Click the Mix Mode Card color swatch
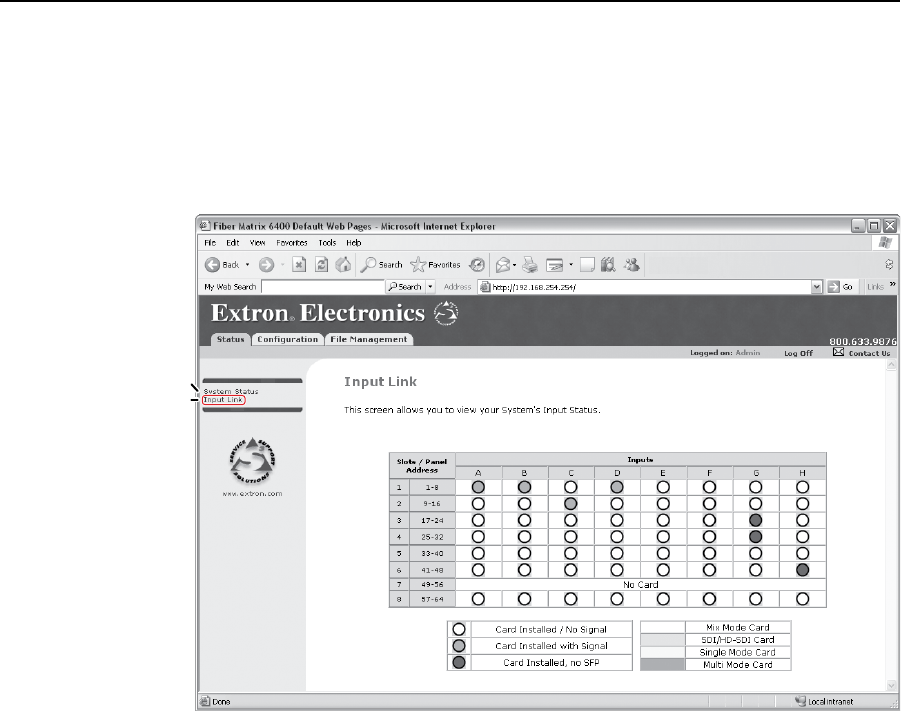 (663, 627)
